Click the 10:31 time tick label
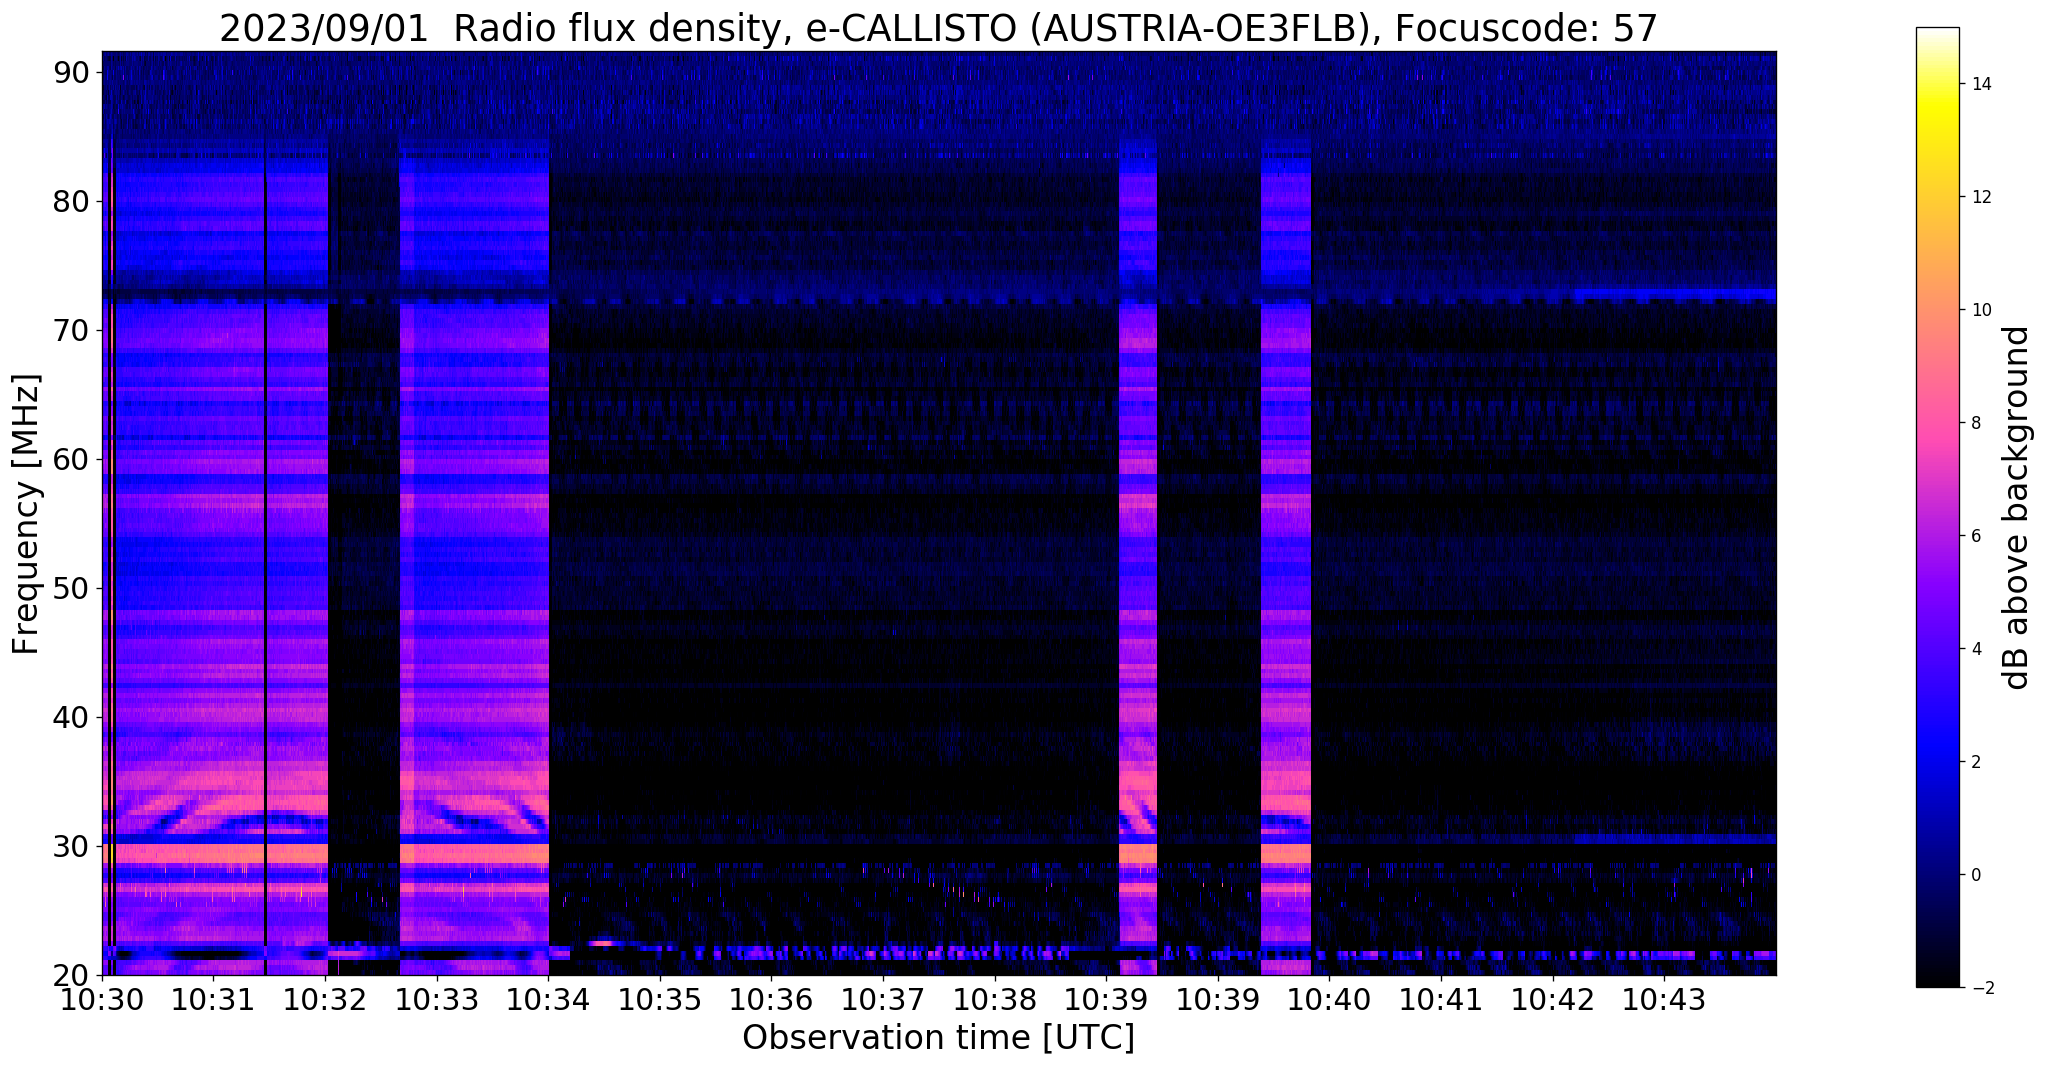The height and width of the screenshot is (1067, 2047). [x=214, y=1000]
